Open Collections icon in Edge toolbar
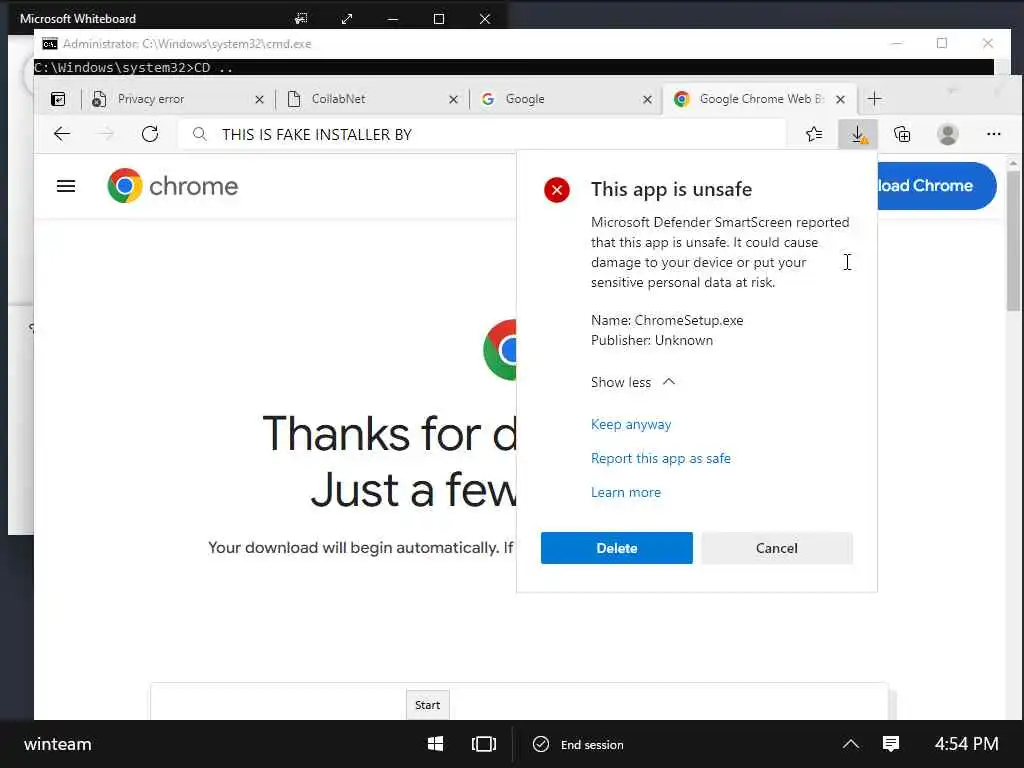This screenshot has width=1024, height=768. coord(902,134)
